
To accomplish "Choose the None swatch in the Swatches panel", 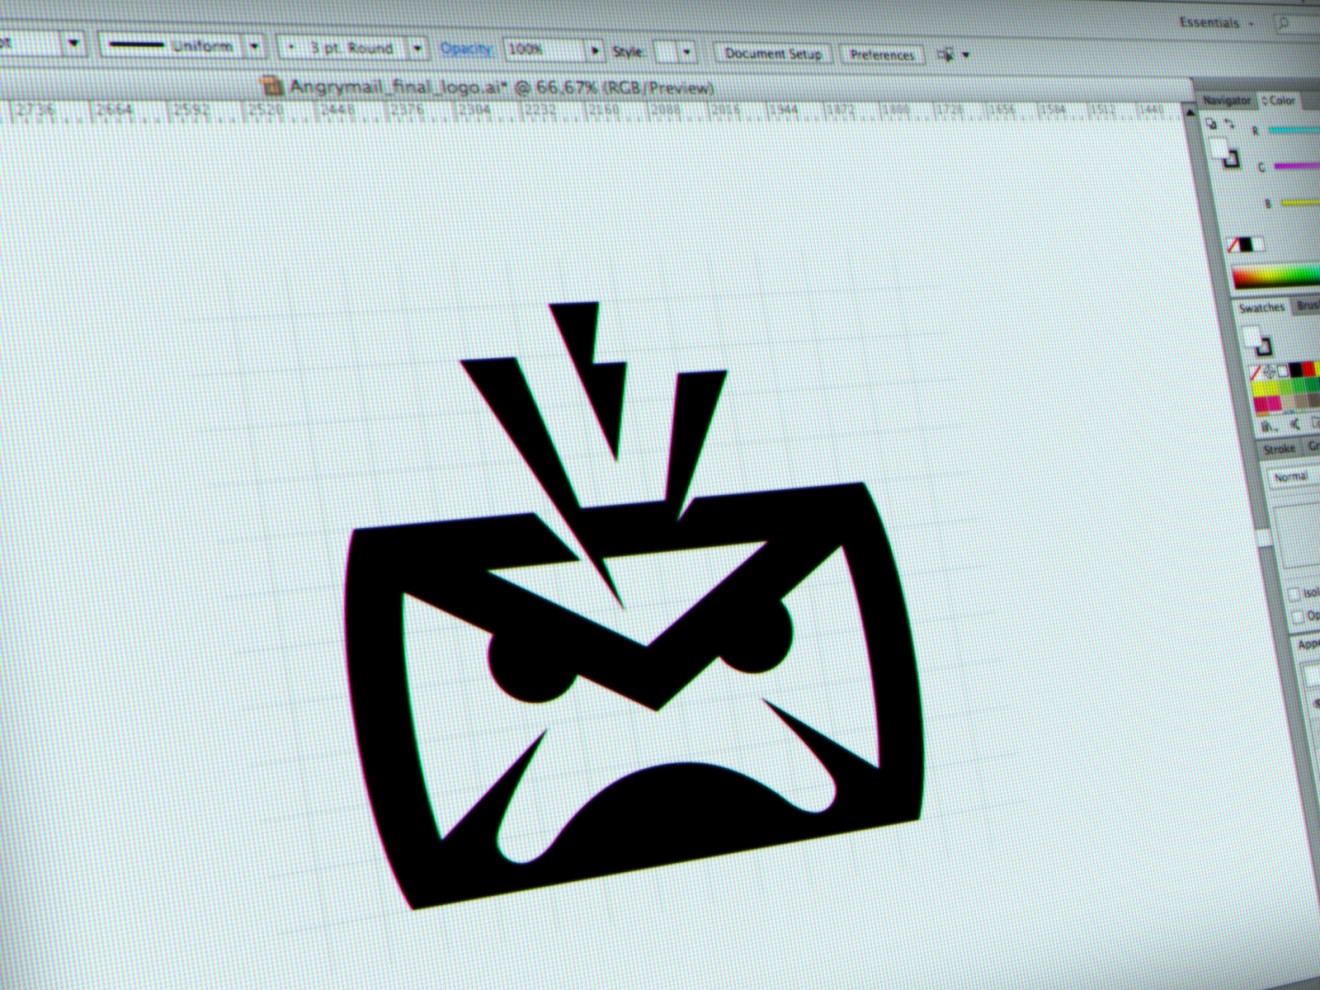I will (x=1256, y=372).
